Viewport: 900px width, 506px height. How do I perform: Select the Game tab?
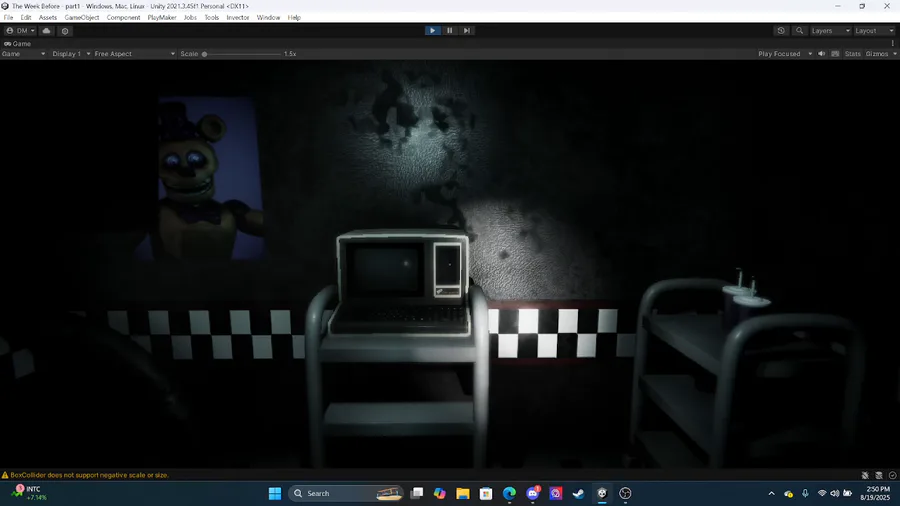click(x=17, y=43)
